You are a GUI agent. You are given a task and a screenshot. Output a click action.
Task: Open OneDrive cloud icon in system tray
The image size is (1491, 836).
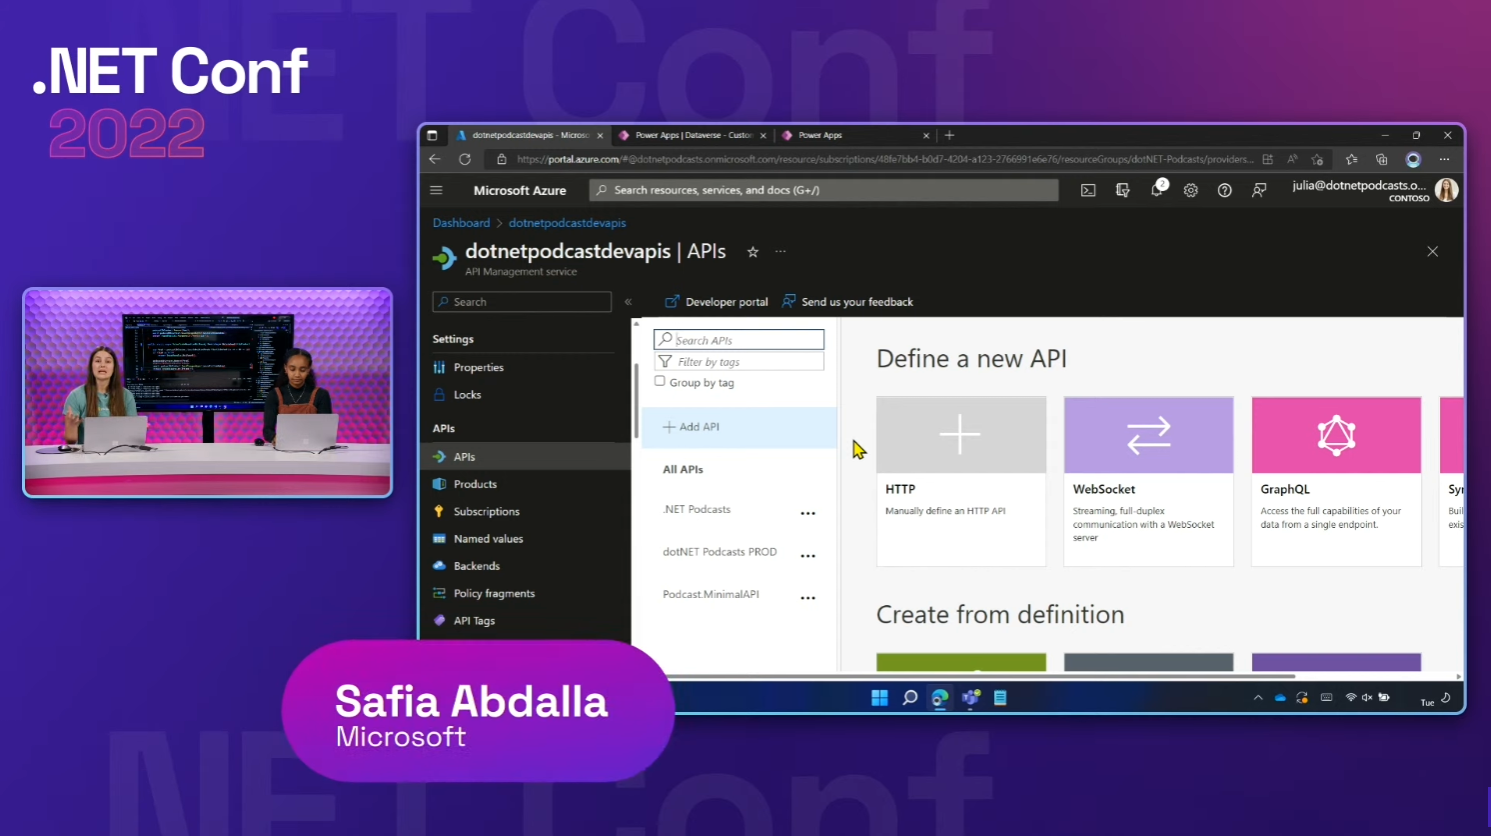coord(1280,698)
